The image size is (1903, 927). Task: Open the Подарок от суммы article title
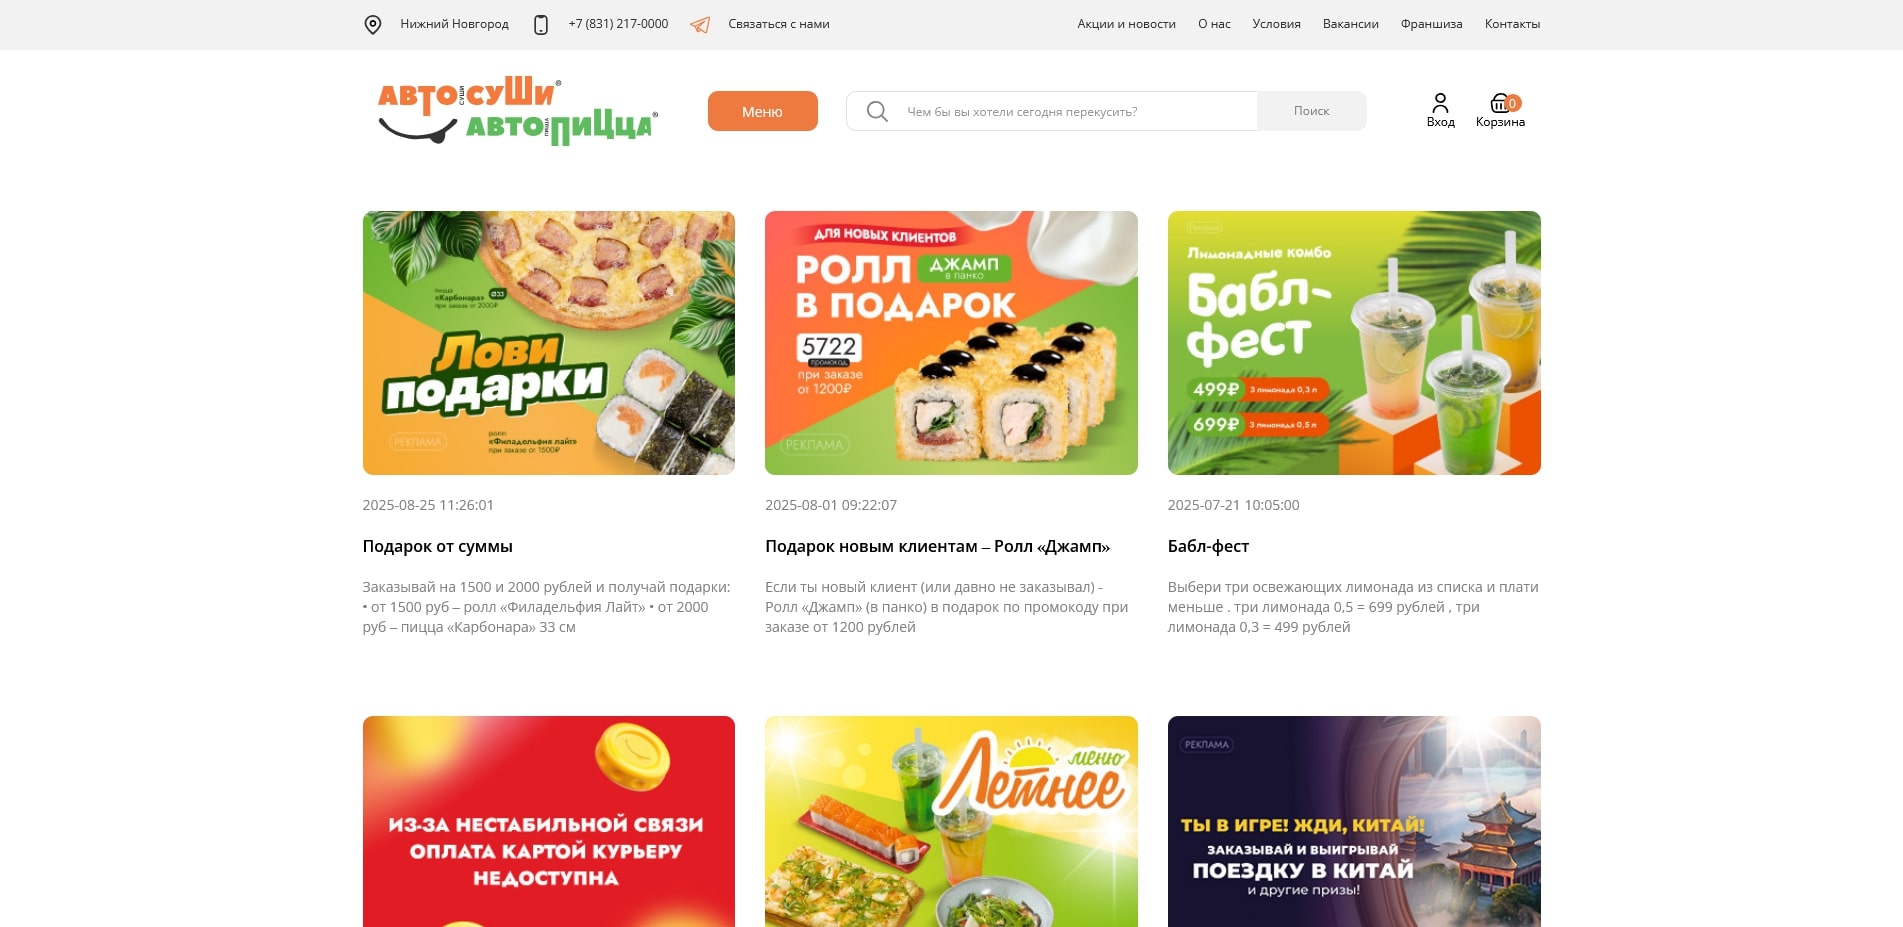(x=437, y=546)
